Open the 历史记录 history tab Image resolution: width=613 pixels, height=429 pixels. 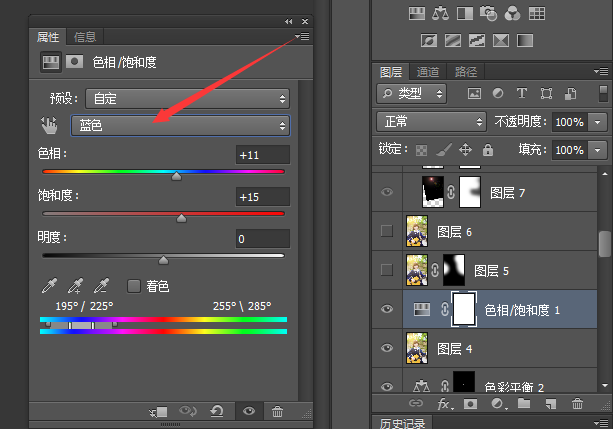coord(402,423)
